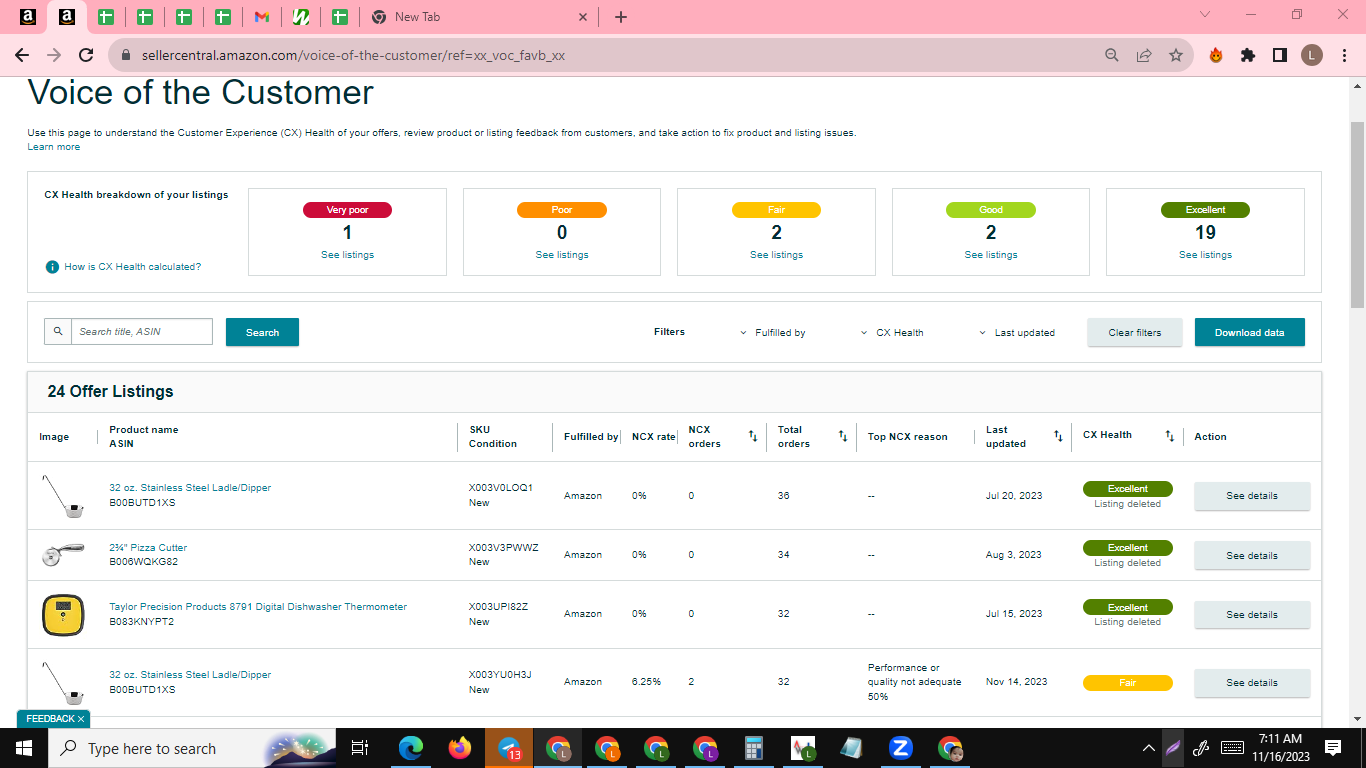Open the tab search chevron

[1205, 15]
